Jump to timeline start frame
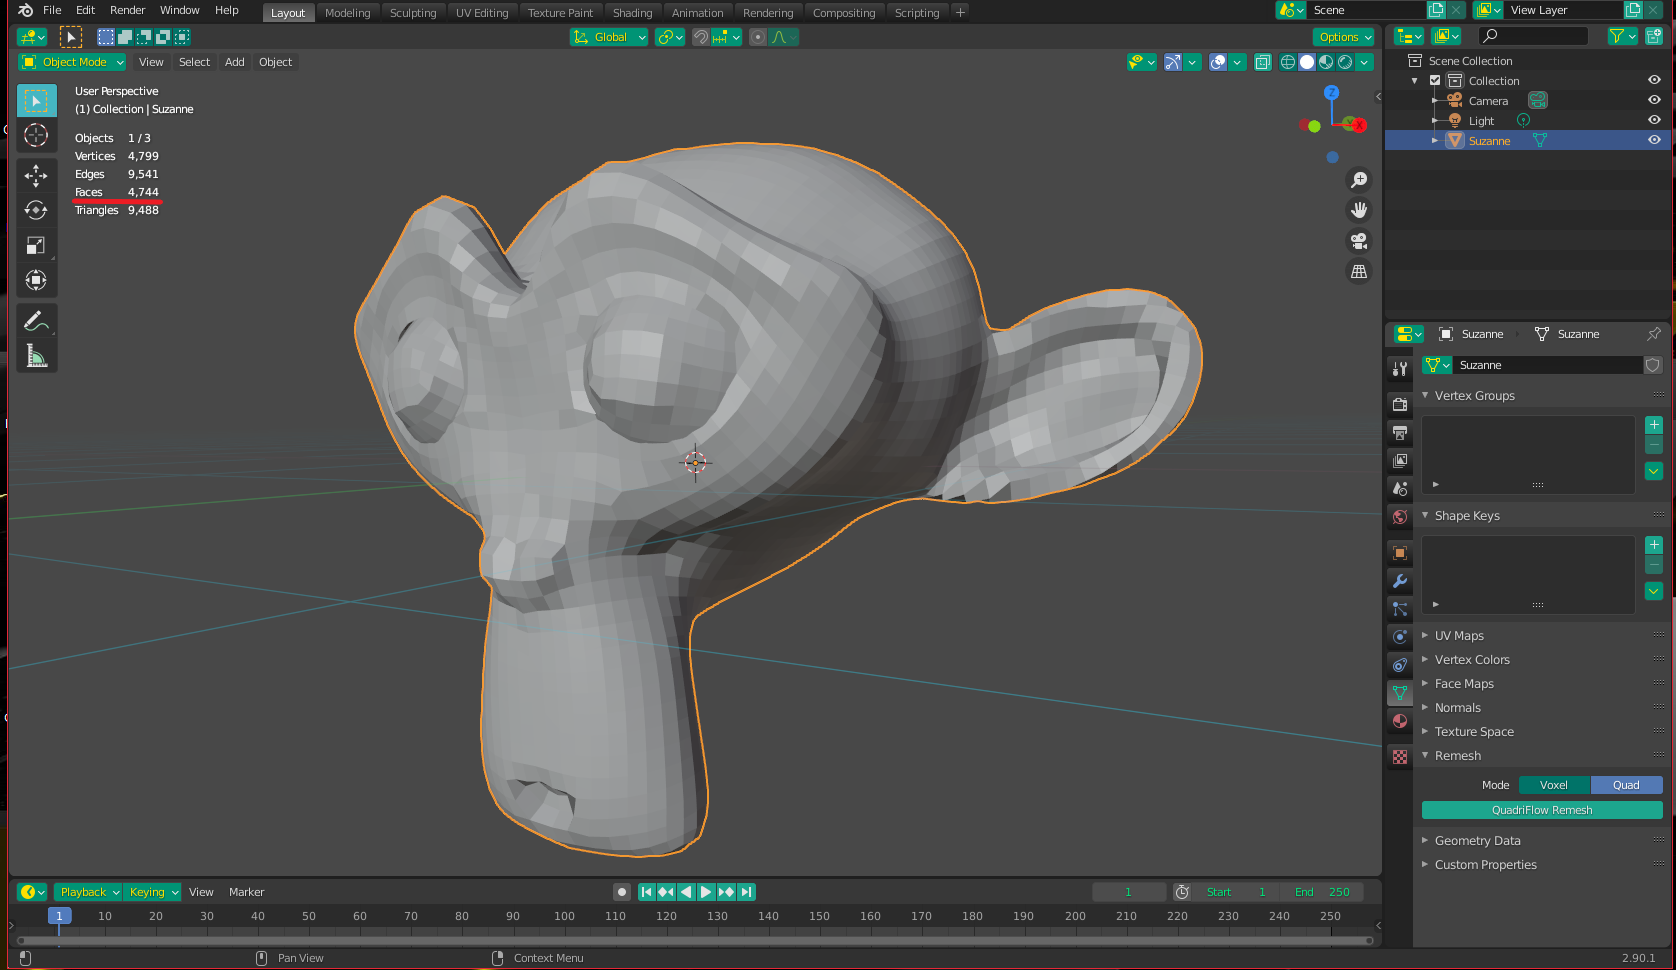The width and height of the screenshot is (1676, 970). 646,892
